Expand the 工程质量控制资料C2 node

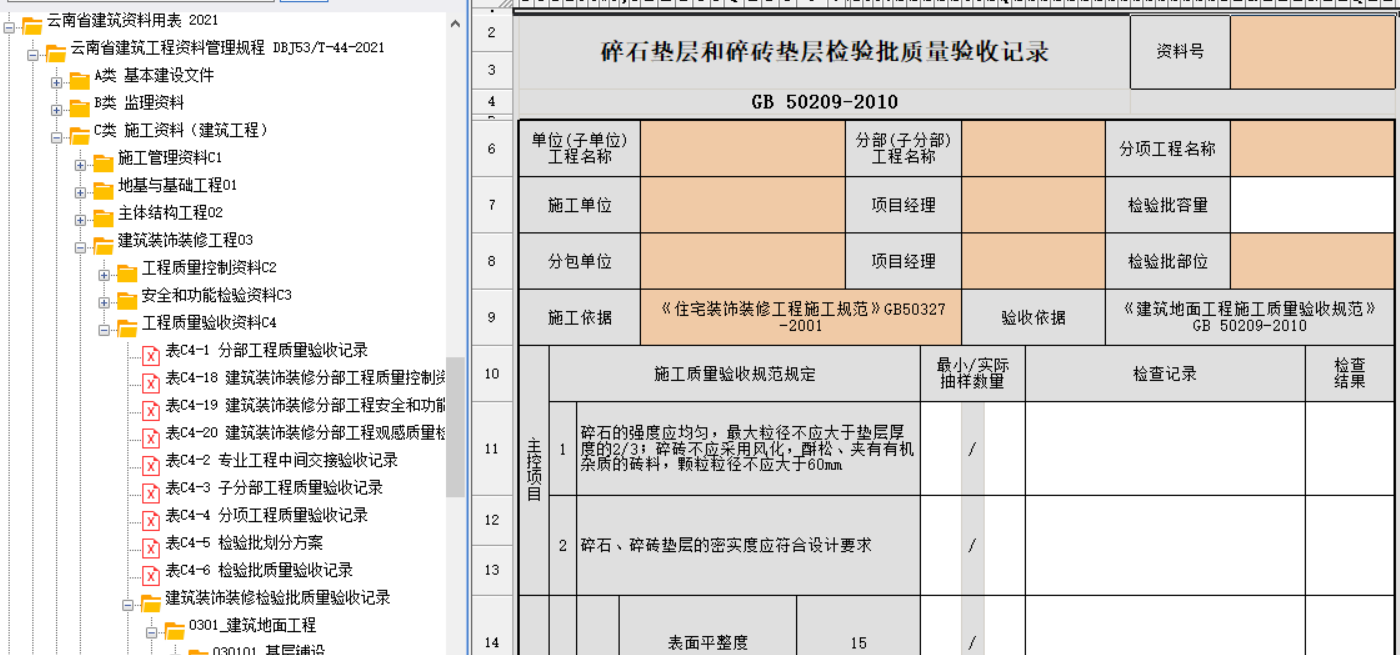click(105, 274)
